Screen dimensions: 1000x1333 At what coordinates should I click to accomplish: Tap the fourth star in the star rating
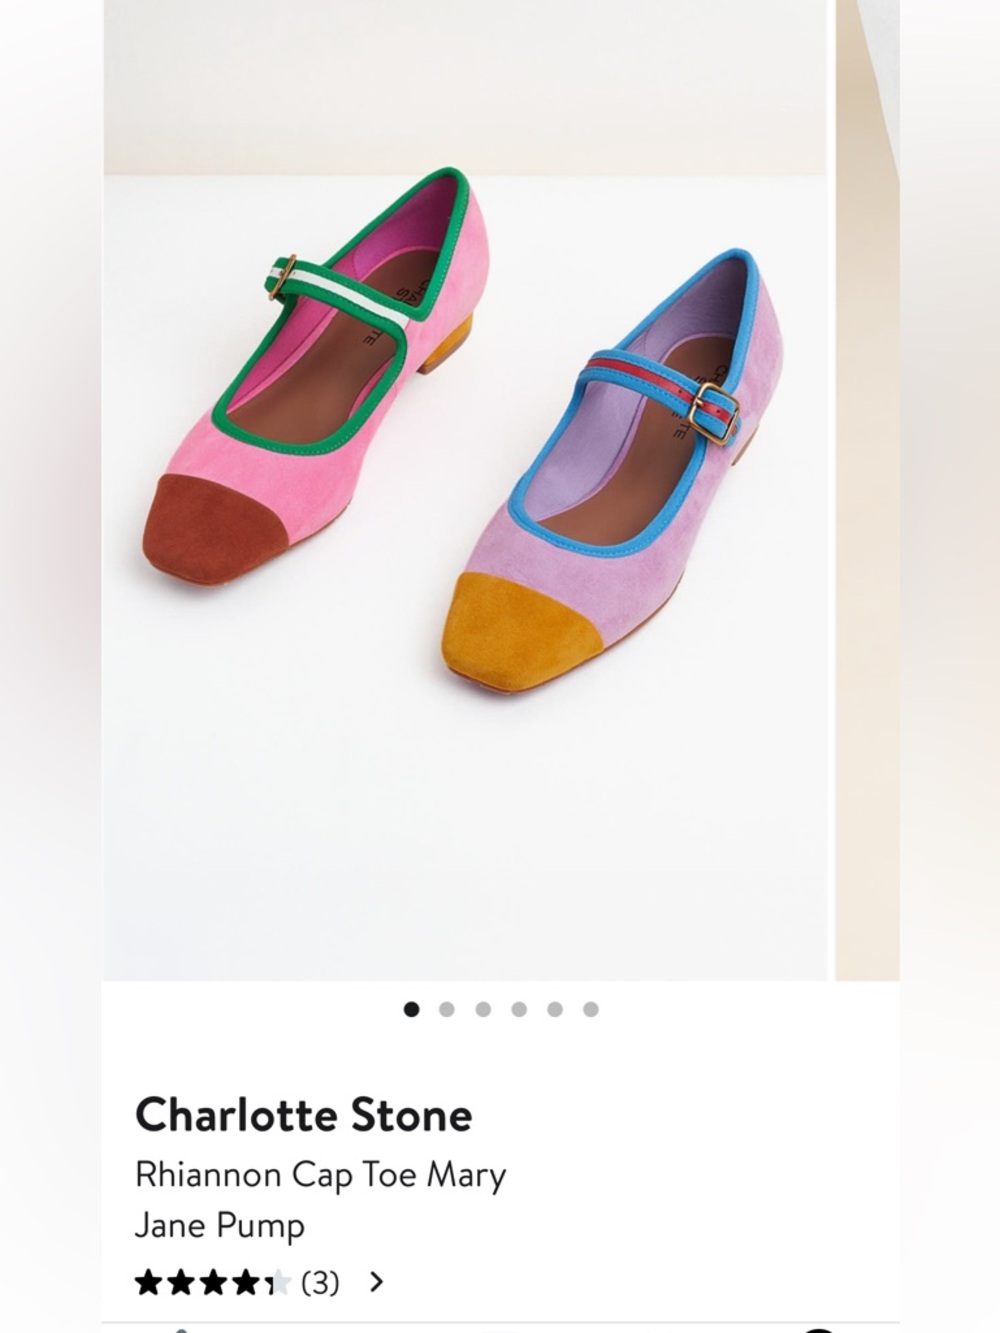tap(245, 1281)
